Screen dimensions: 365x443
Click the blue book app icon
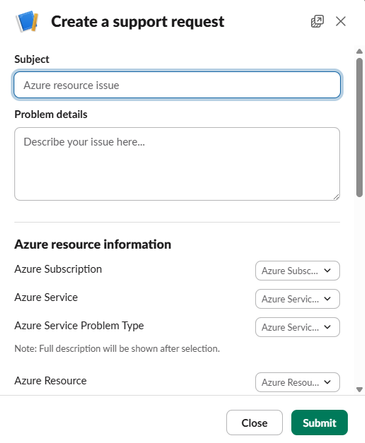click(x=27, y=22)
